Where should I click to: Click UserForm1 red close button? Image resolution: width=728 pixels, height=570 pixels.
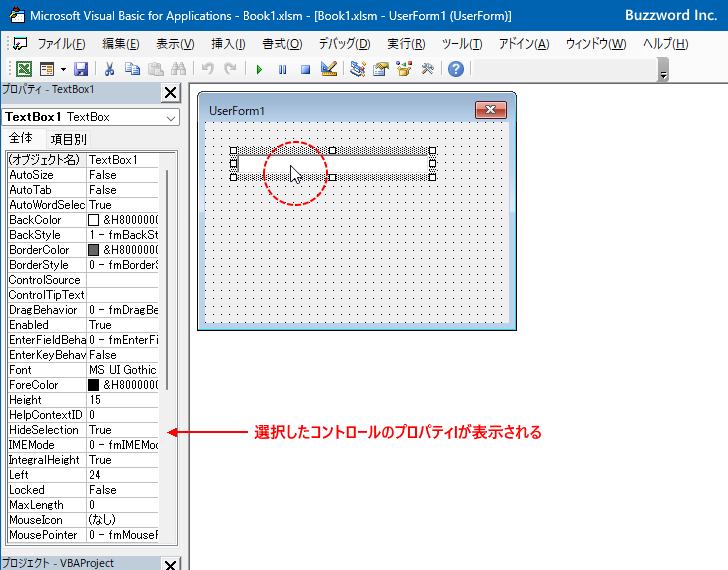tap(491, 110)
